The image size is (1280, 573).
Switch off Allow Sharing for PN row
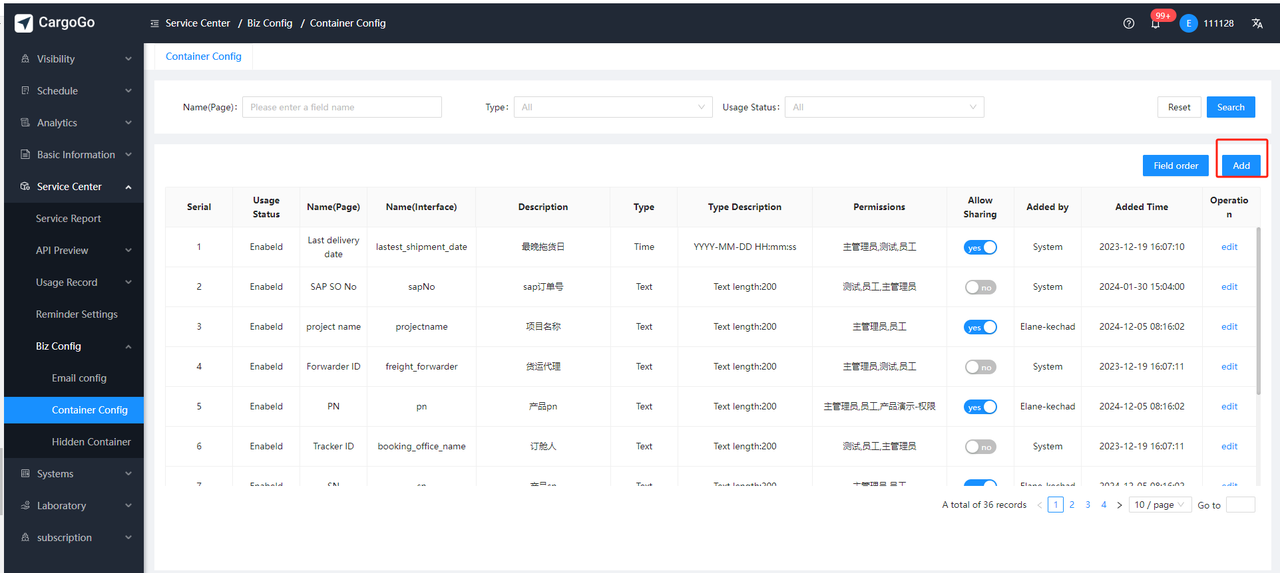(980, 407)
